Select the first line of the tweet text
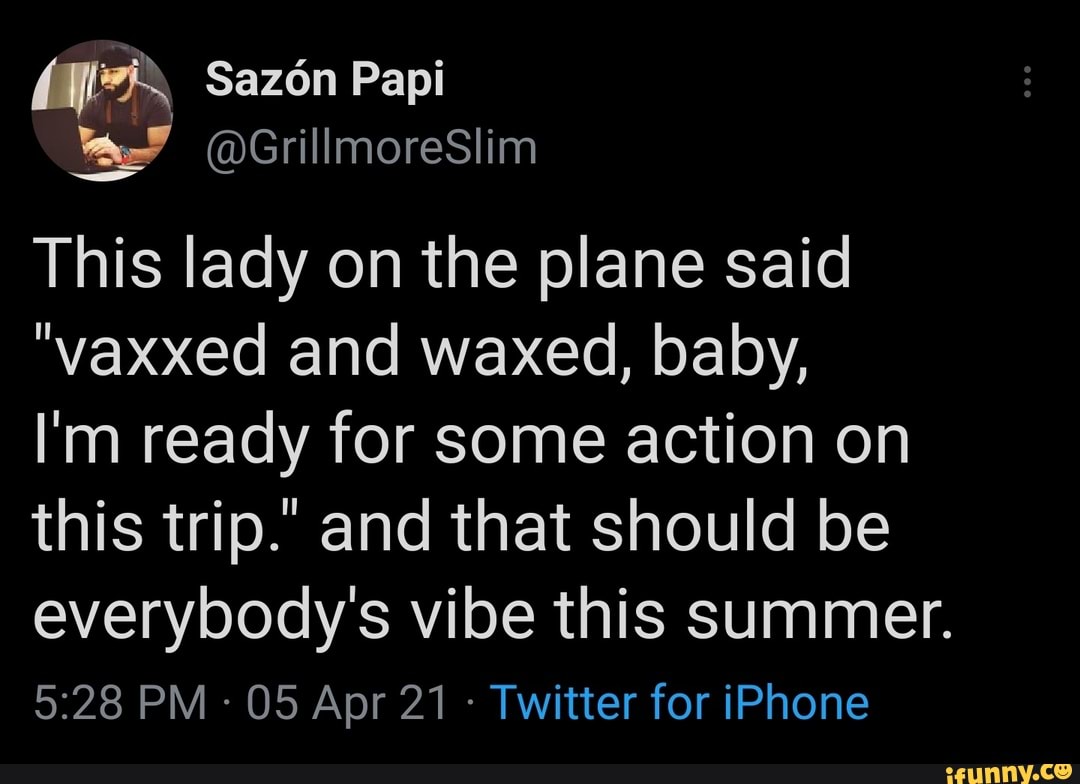The width and height of the screenshot is (1080, 784). [443, 263]
